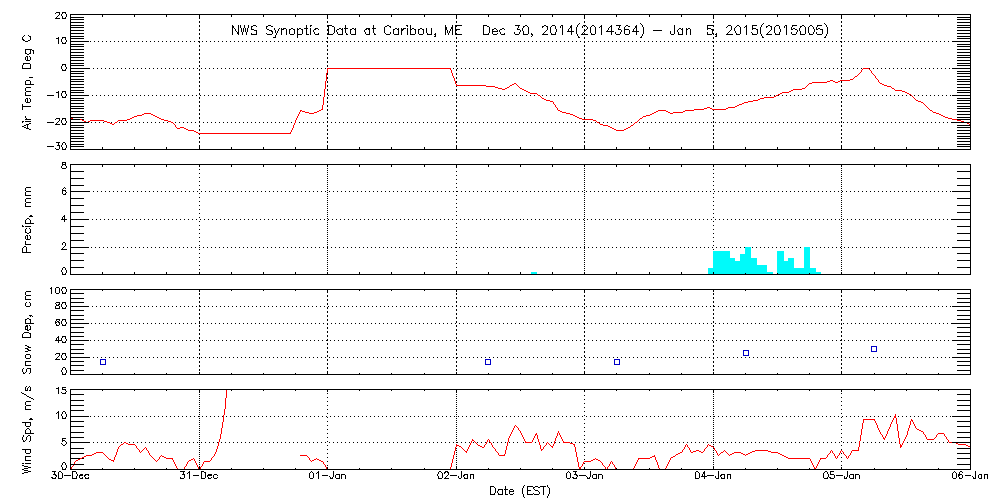The width and height of the screenshot is (1000, 500).
Task: Select the "Snow Dep, cm" axis label
Action: point(28,332)
